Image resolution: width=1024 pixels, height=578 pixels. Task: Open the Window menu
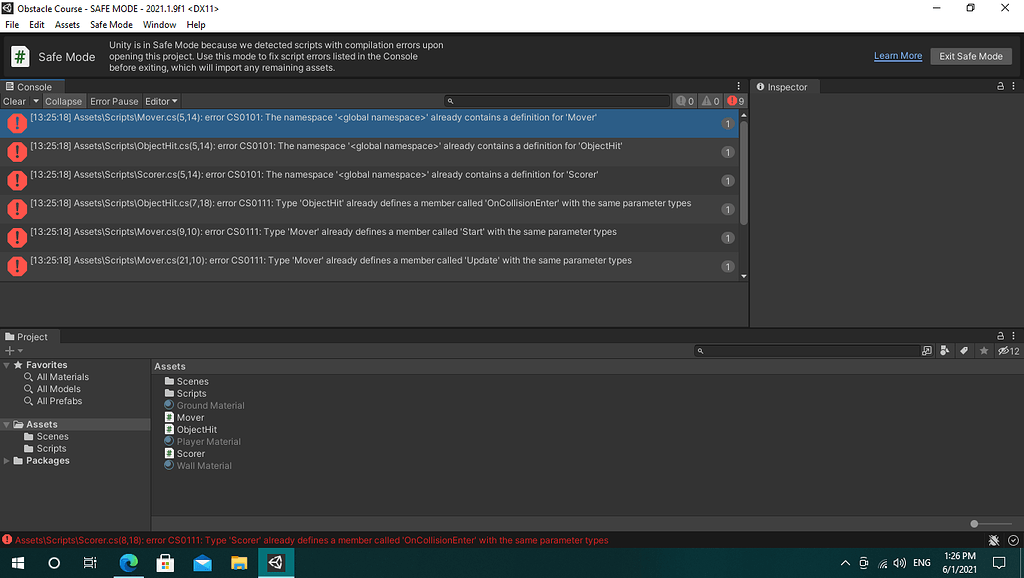159,25
